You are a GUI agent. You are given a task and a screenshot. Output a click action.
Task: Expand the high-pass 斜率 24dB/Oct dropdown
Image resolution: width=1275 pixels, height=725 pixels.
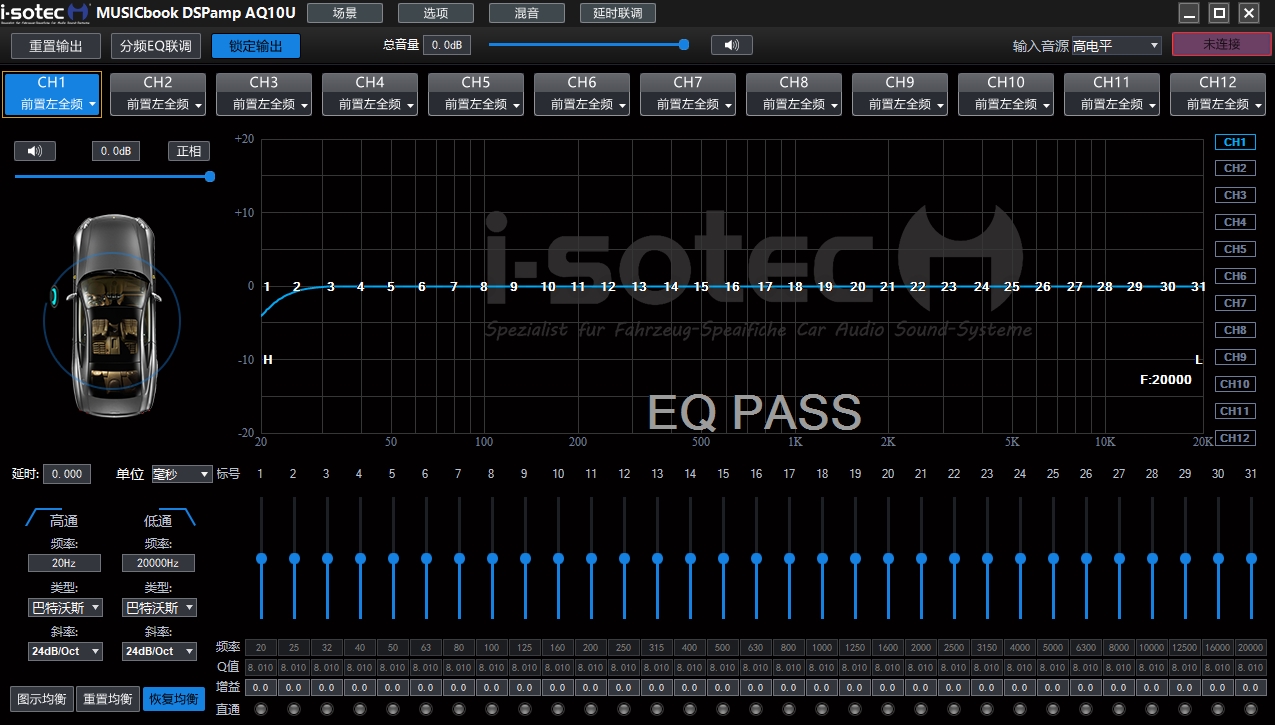65,651
